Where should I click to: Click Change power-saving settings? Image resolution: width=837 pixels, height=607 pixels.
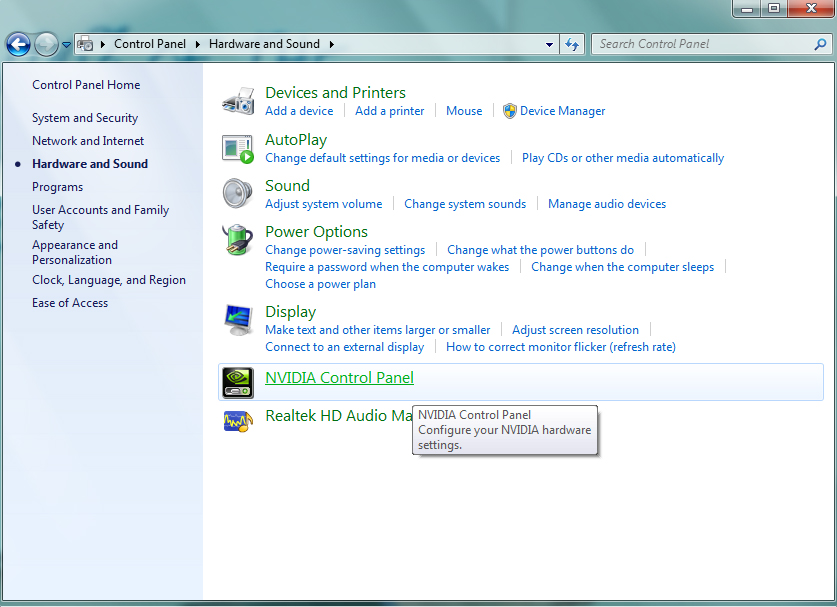345,250
